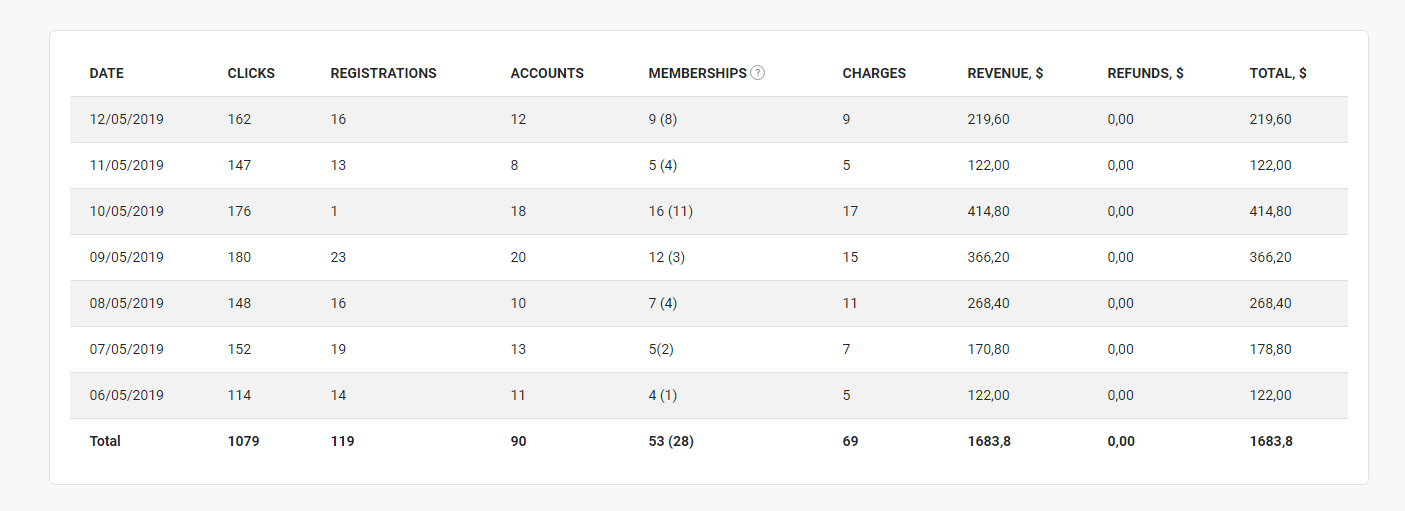Image resolution: width=1405 pixels, height=511 pixels.
Task: Click the 414,80 revenue value
Action: point(988,211)
